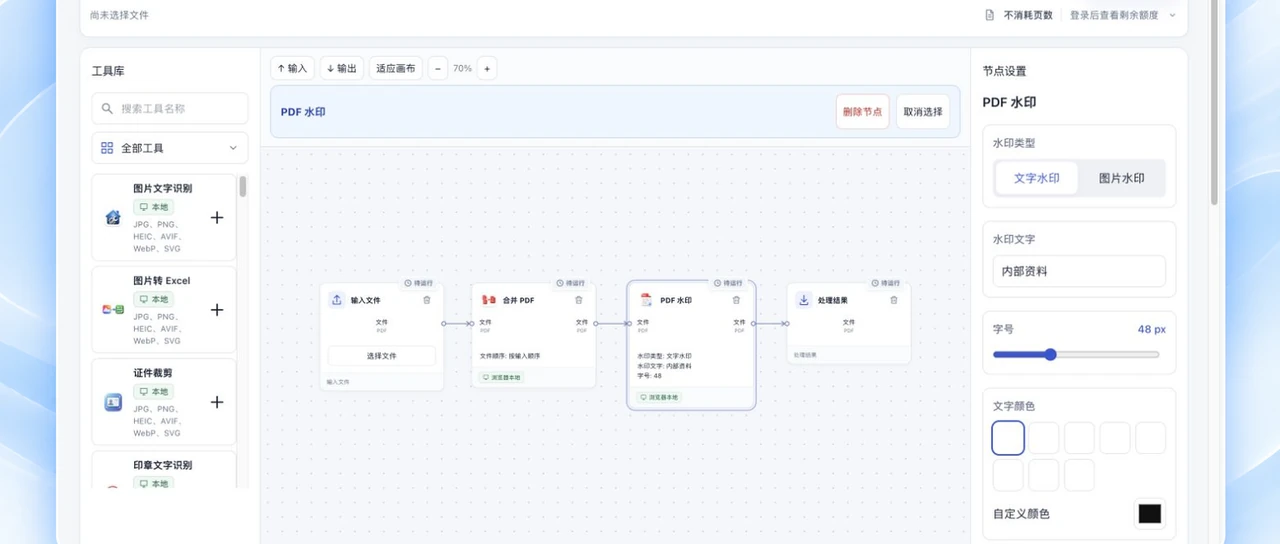Click the 浏览器本地 badge on PDF 水印 node
1280x544 pixels.
(658, 397)
